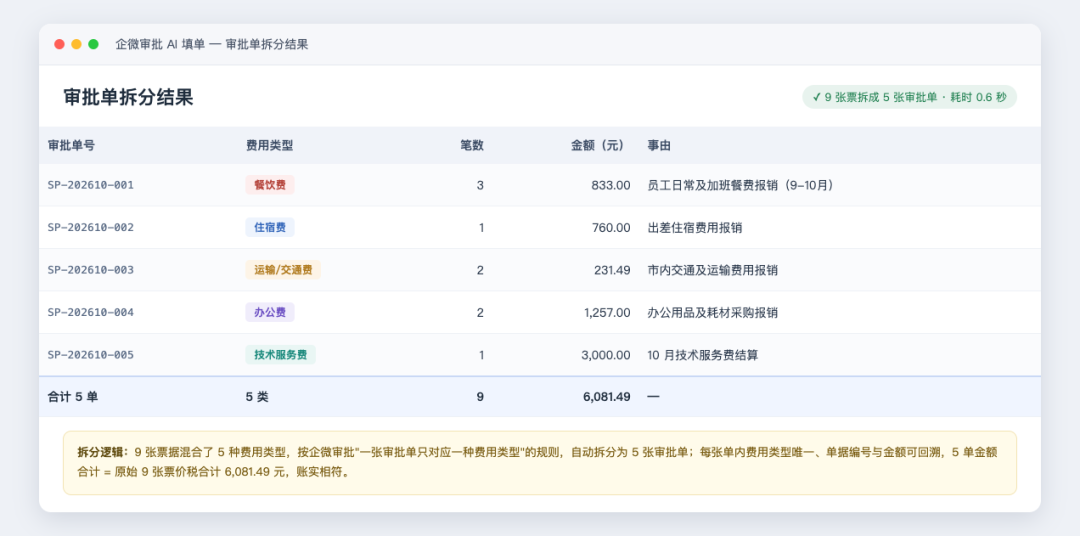Screen dimensions: 1080x536
Task: Click the count 1 in the 技术服务费 row
Action: click(x=481, y=355)
